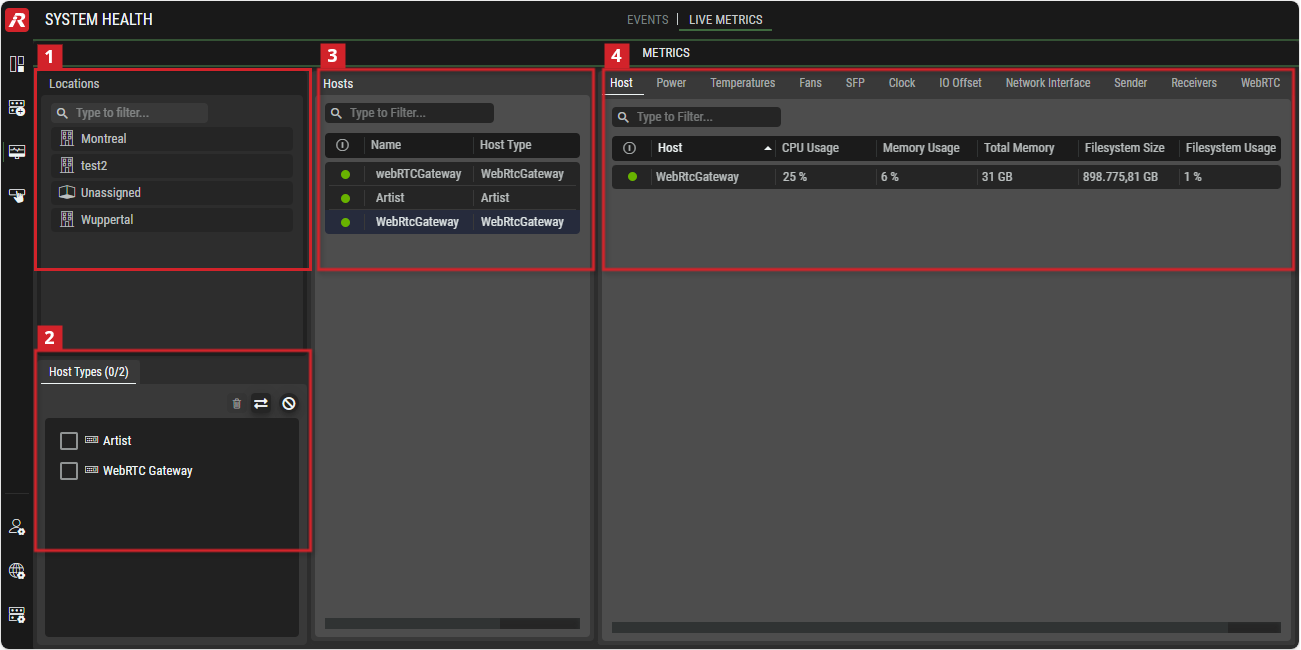Image resolution: width=1301 pixels, height=650 pixels.
Task: Select the Host Types (0/2) tab
Action: 89,372
